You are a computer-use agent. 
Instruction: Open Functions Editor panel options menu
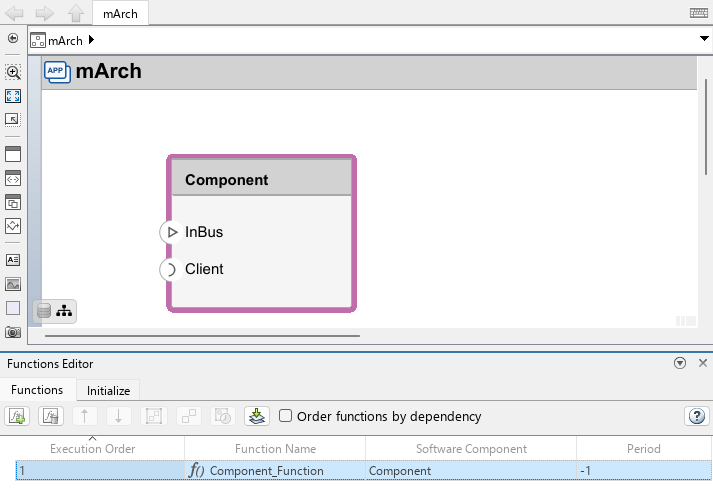pos(680,363)
